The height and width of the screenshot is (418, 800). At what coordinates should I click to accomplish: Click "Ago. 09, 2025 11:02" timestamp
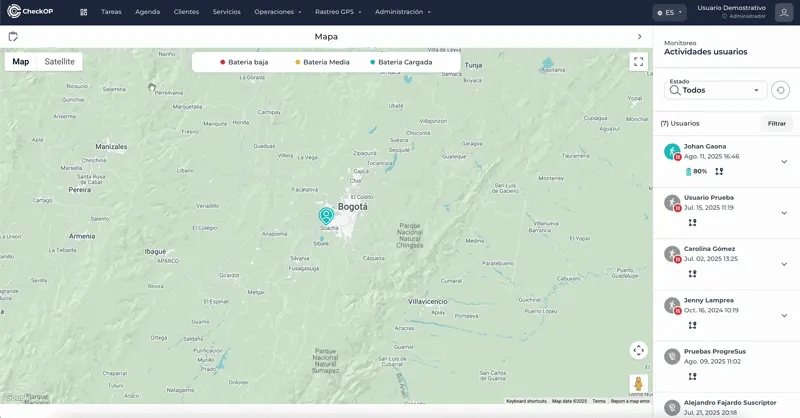pyautogui.click(x=712, y=361)
